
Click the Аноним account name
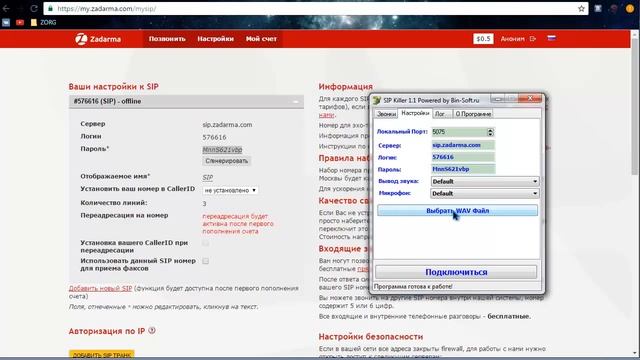point(512,39)
